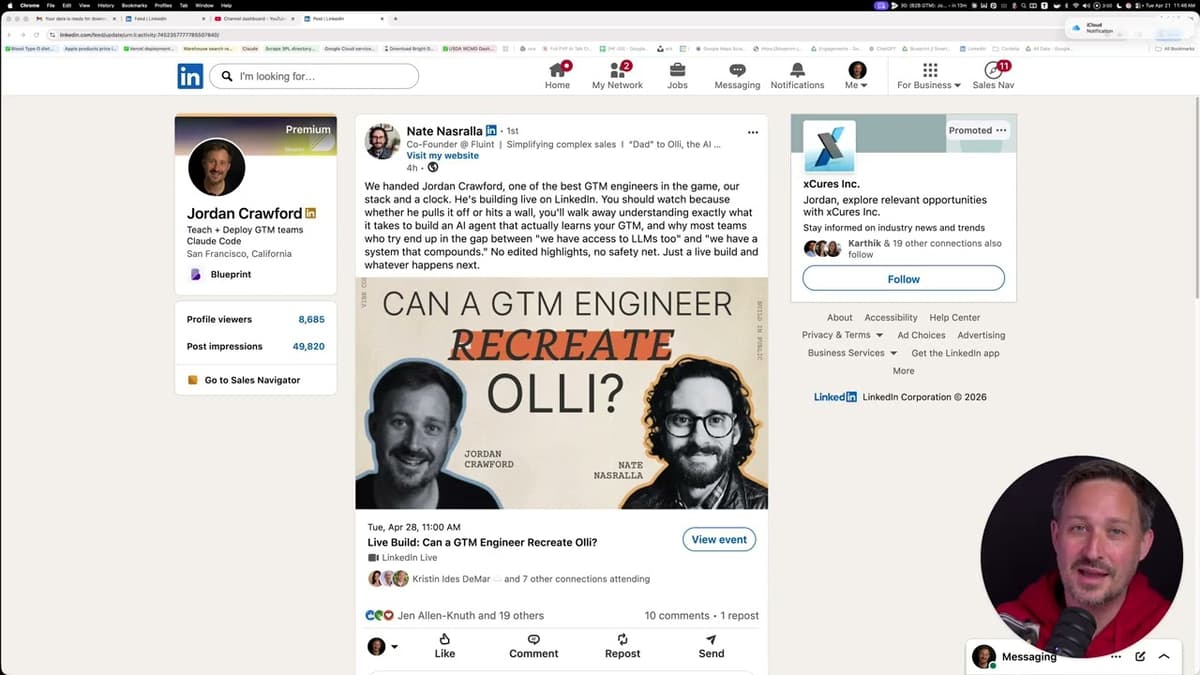Follow xCures Inc.

click(903, 279)
